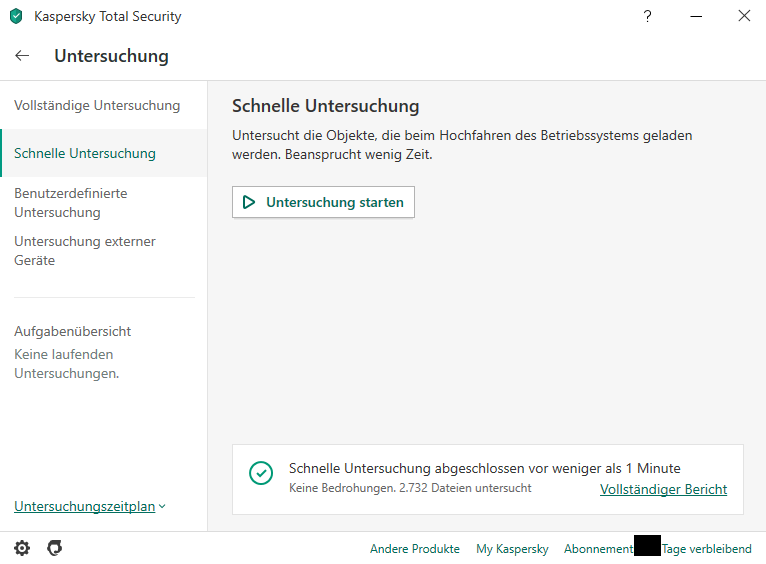Open the My Kaspersky link
Image resolution: width=766 pixels, height=564 pixels.
point(512,549)
